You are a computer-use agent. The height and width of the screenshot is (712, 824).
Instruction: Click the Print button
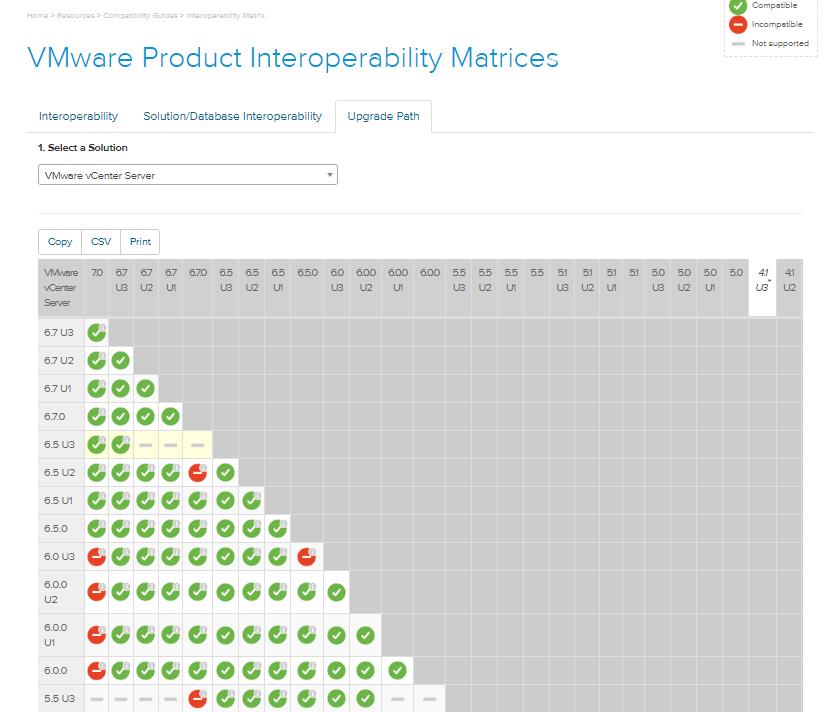[x=140, y=242]
